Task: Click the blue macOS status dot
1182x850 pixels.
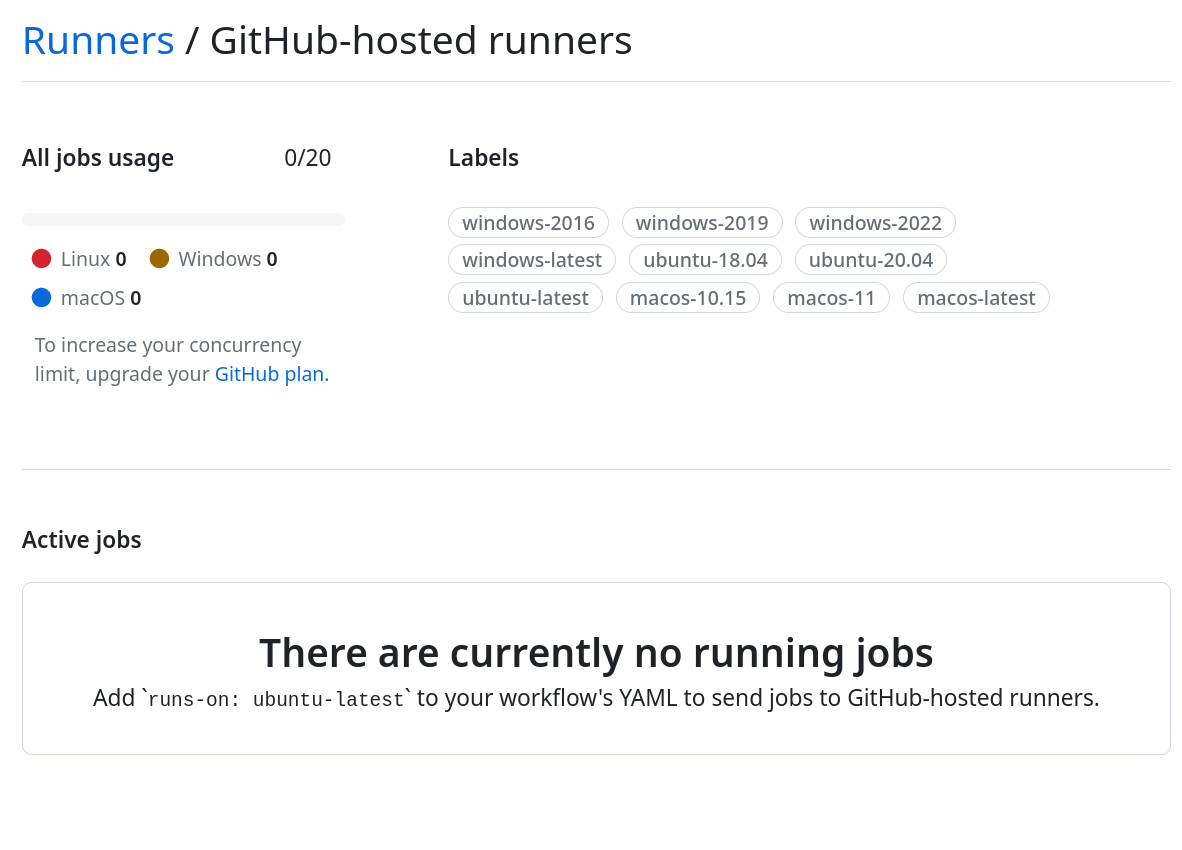Action: [41, 296]
